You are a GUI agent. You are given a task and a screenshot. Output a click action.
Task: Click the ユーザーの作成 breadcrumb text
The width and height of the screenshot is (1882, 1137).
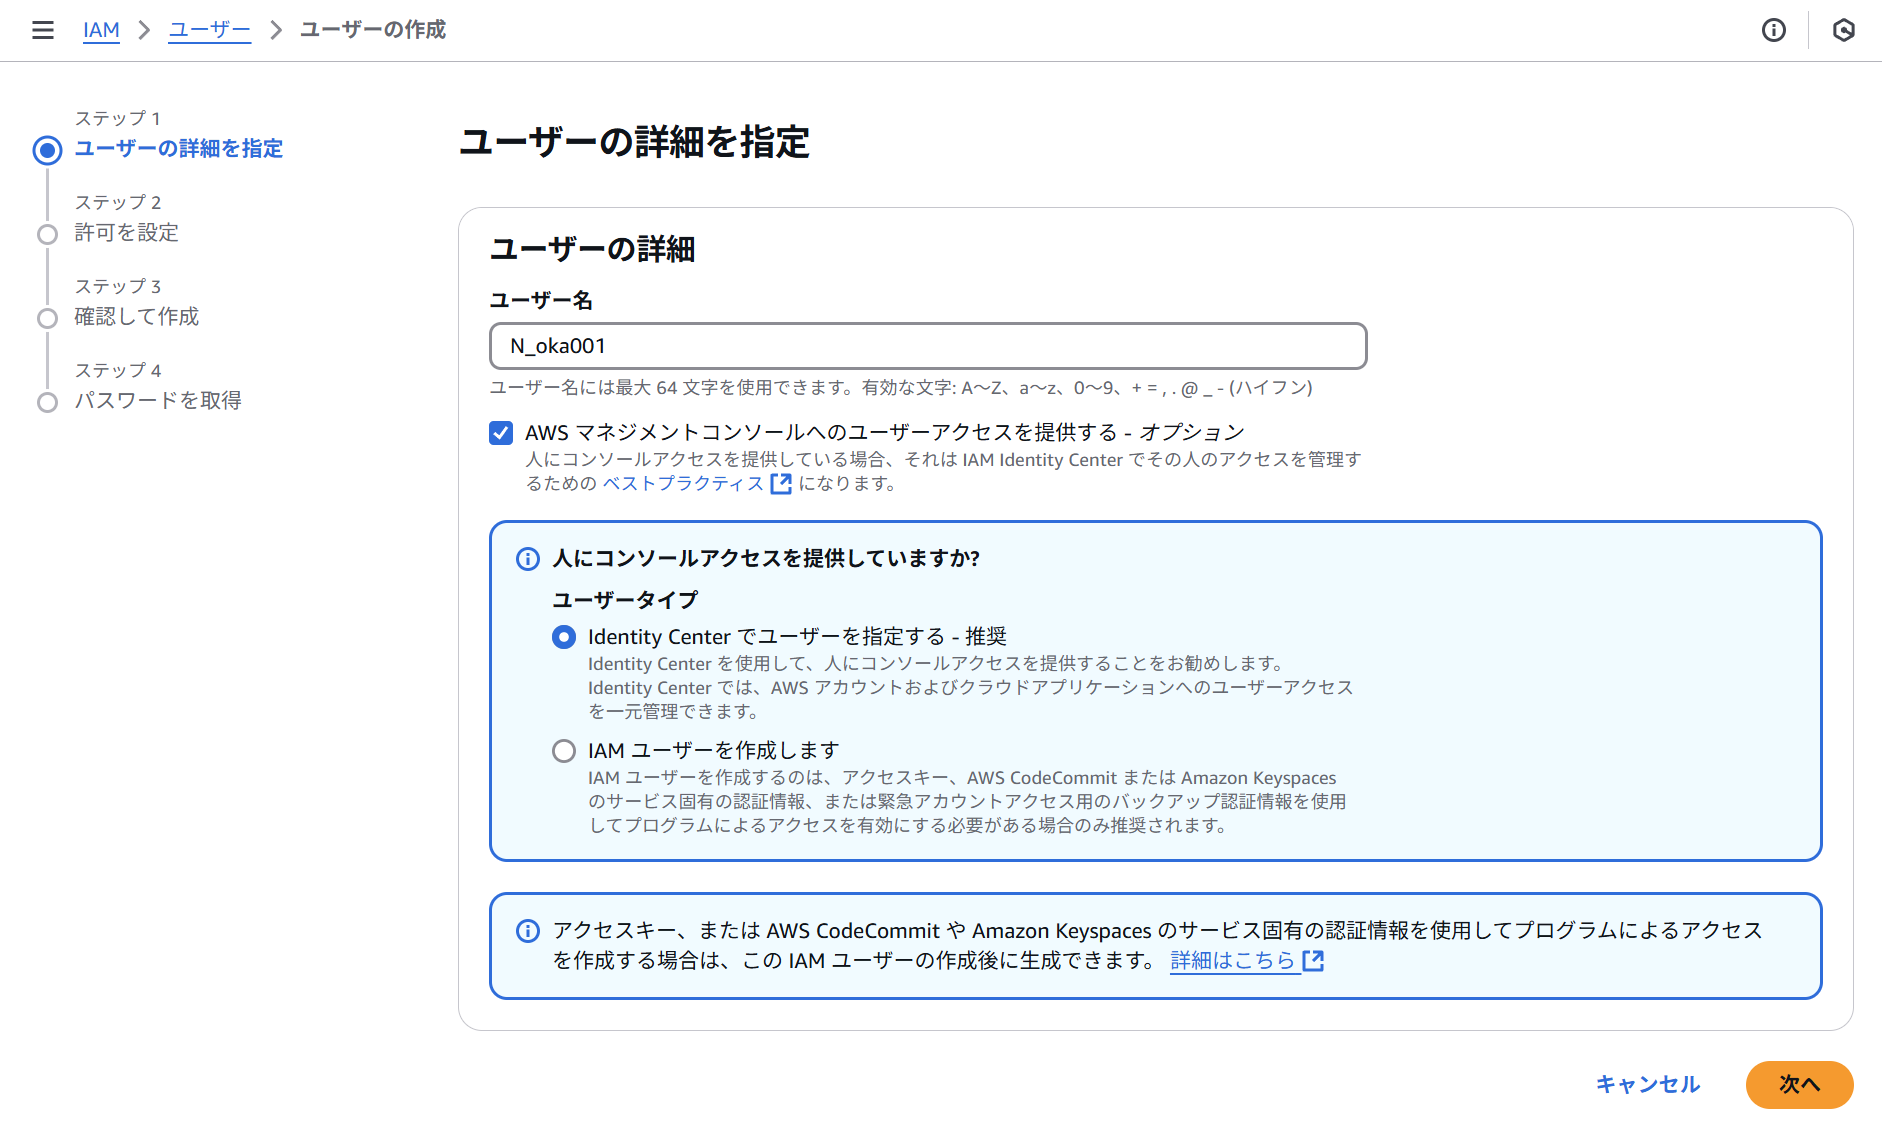tap(373, 30)
